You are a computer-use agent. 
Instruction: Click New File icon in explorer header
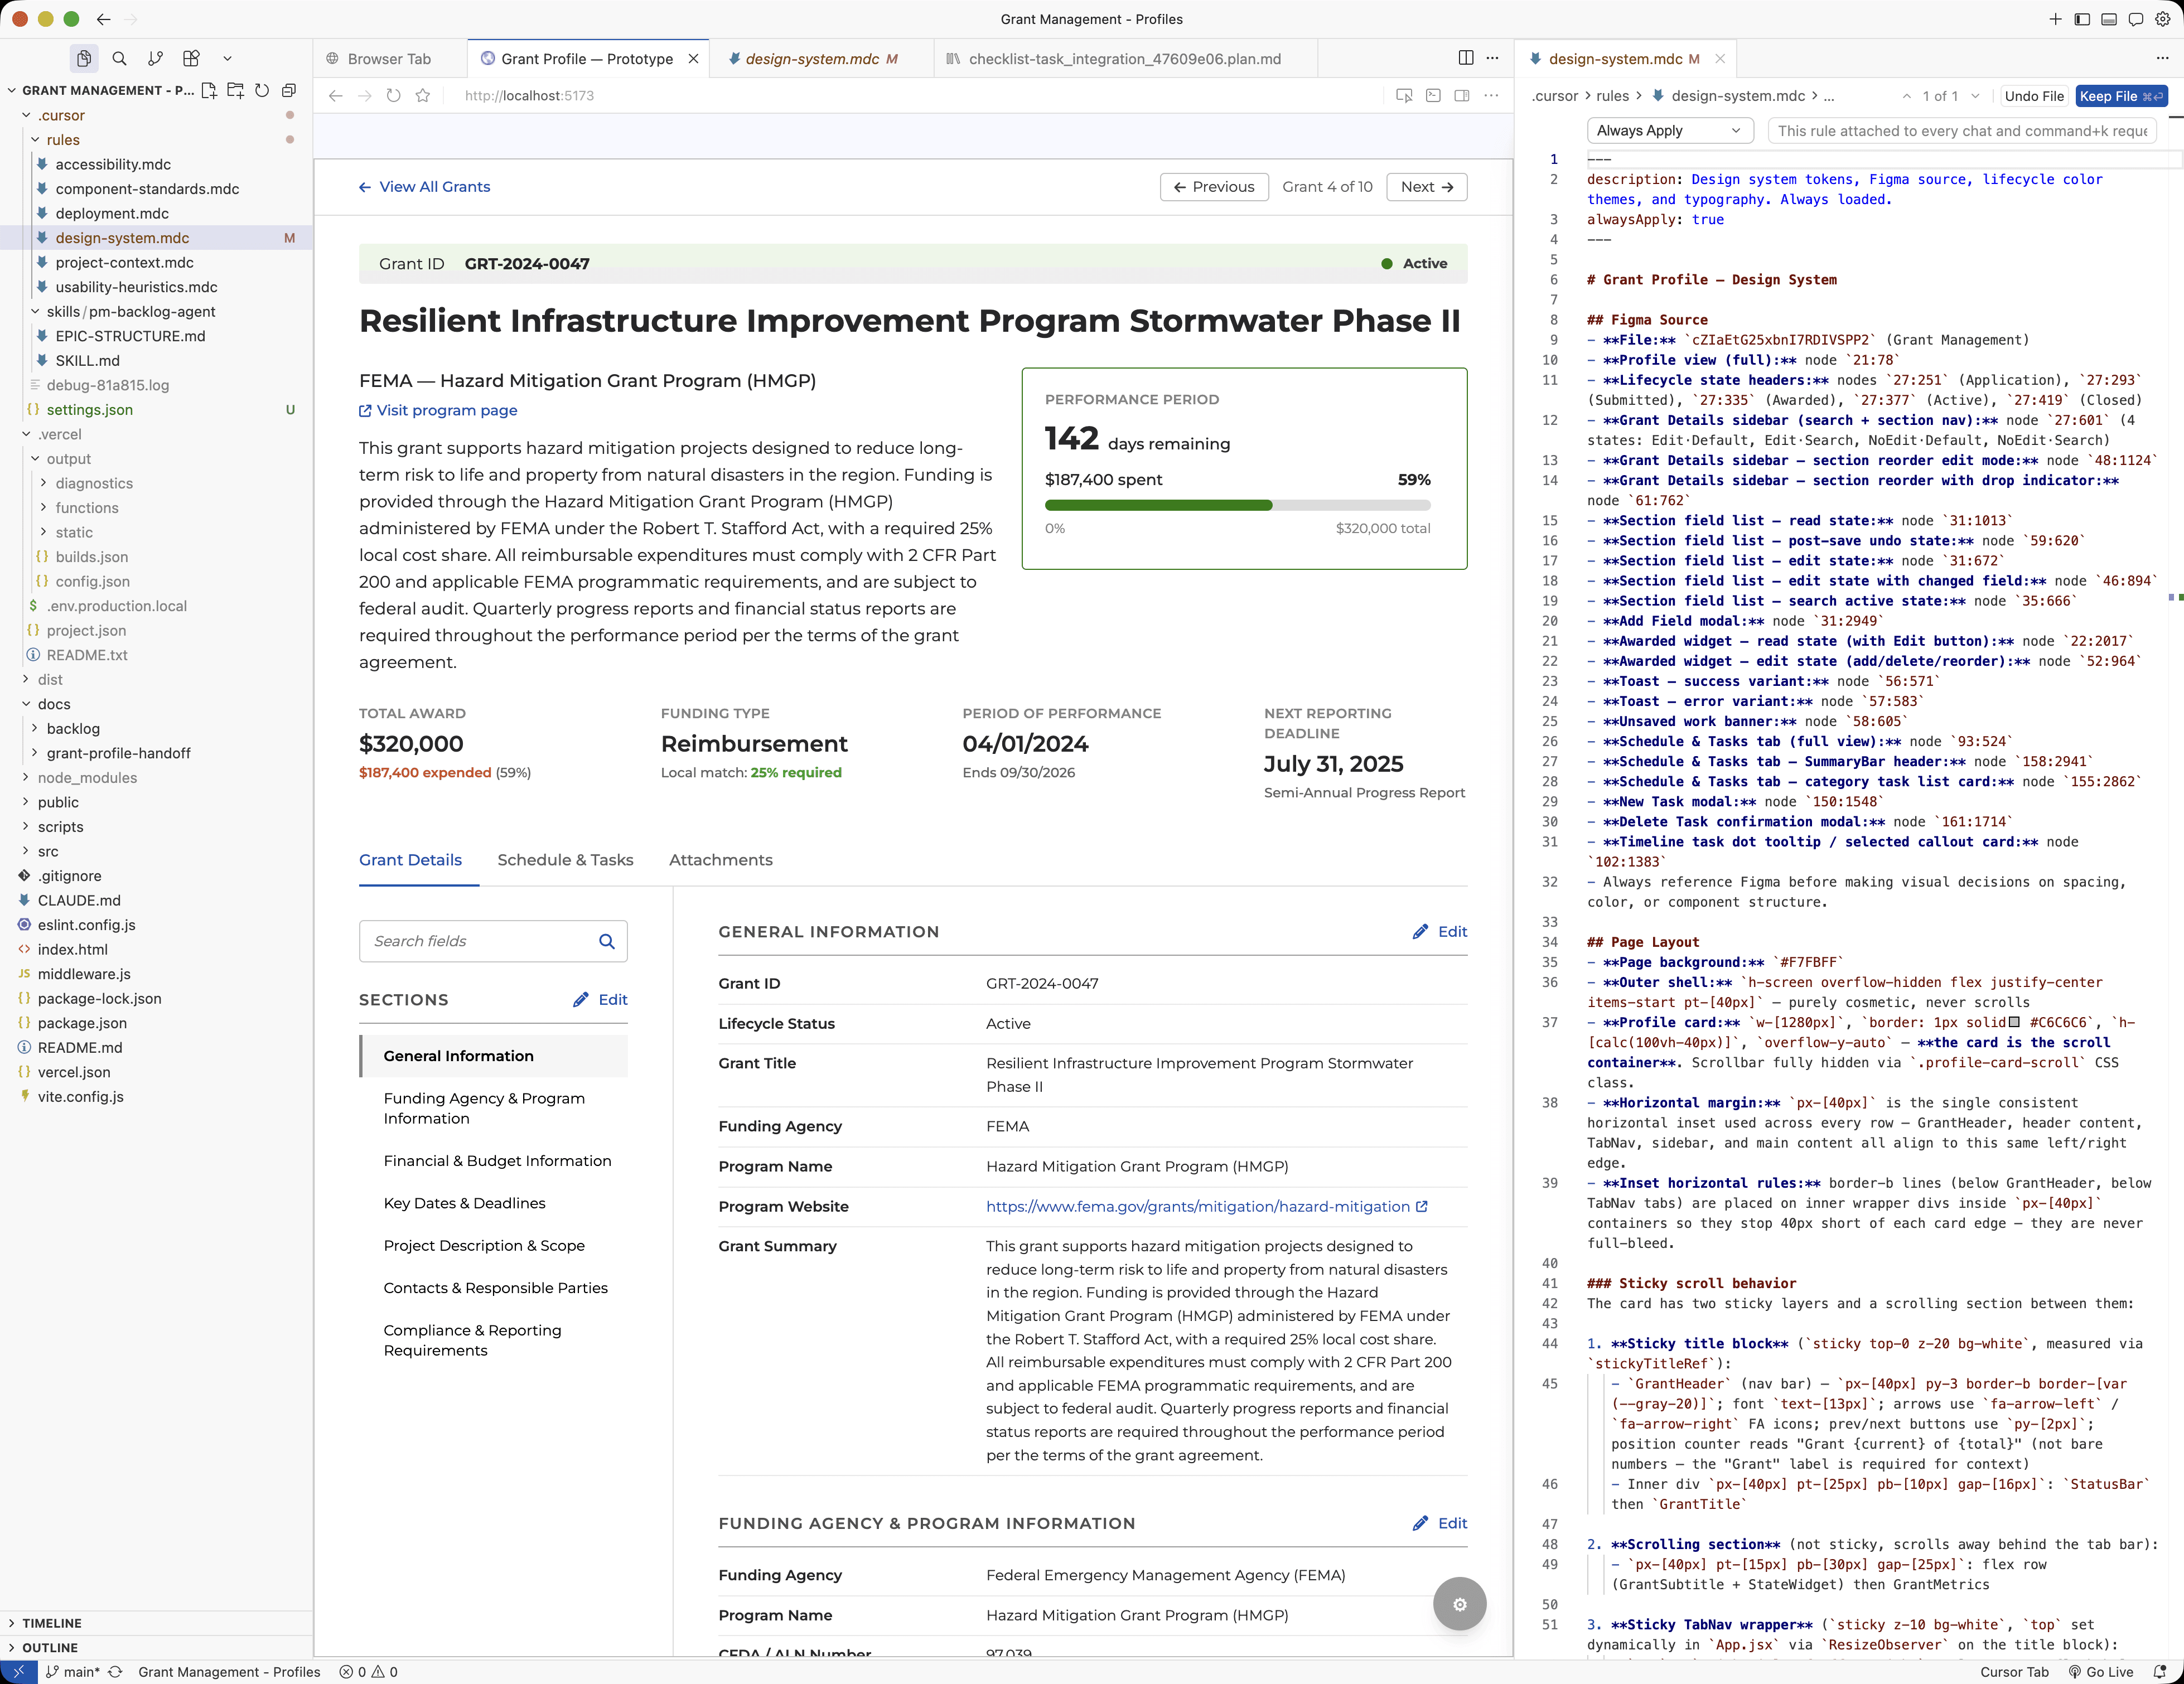click(x=209, y=90)
